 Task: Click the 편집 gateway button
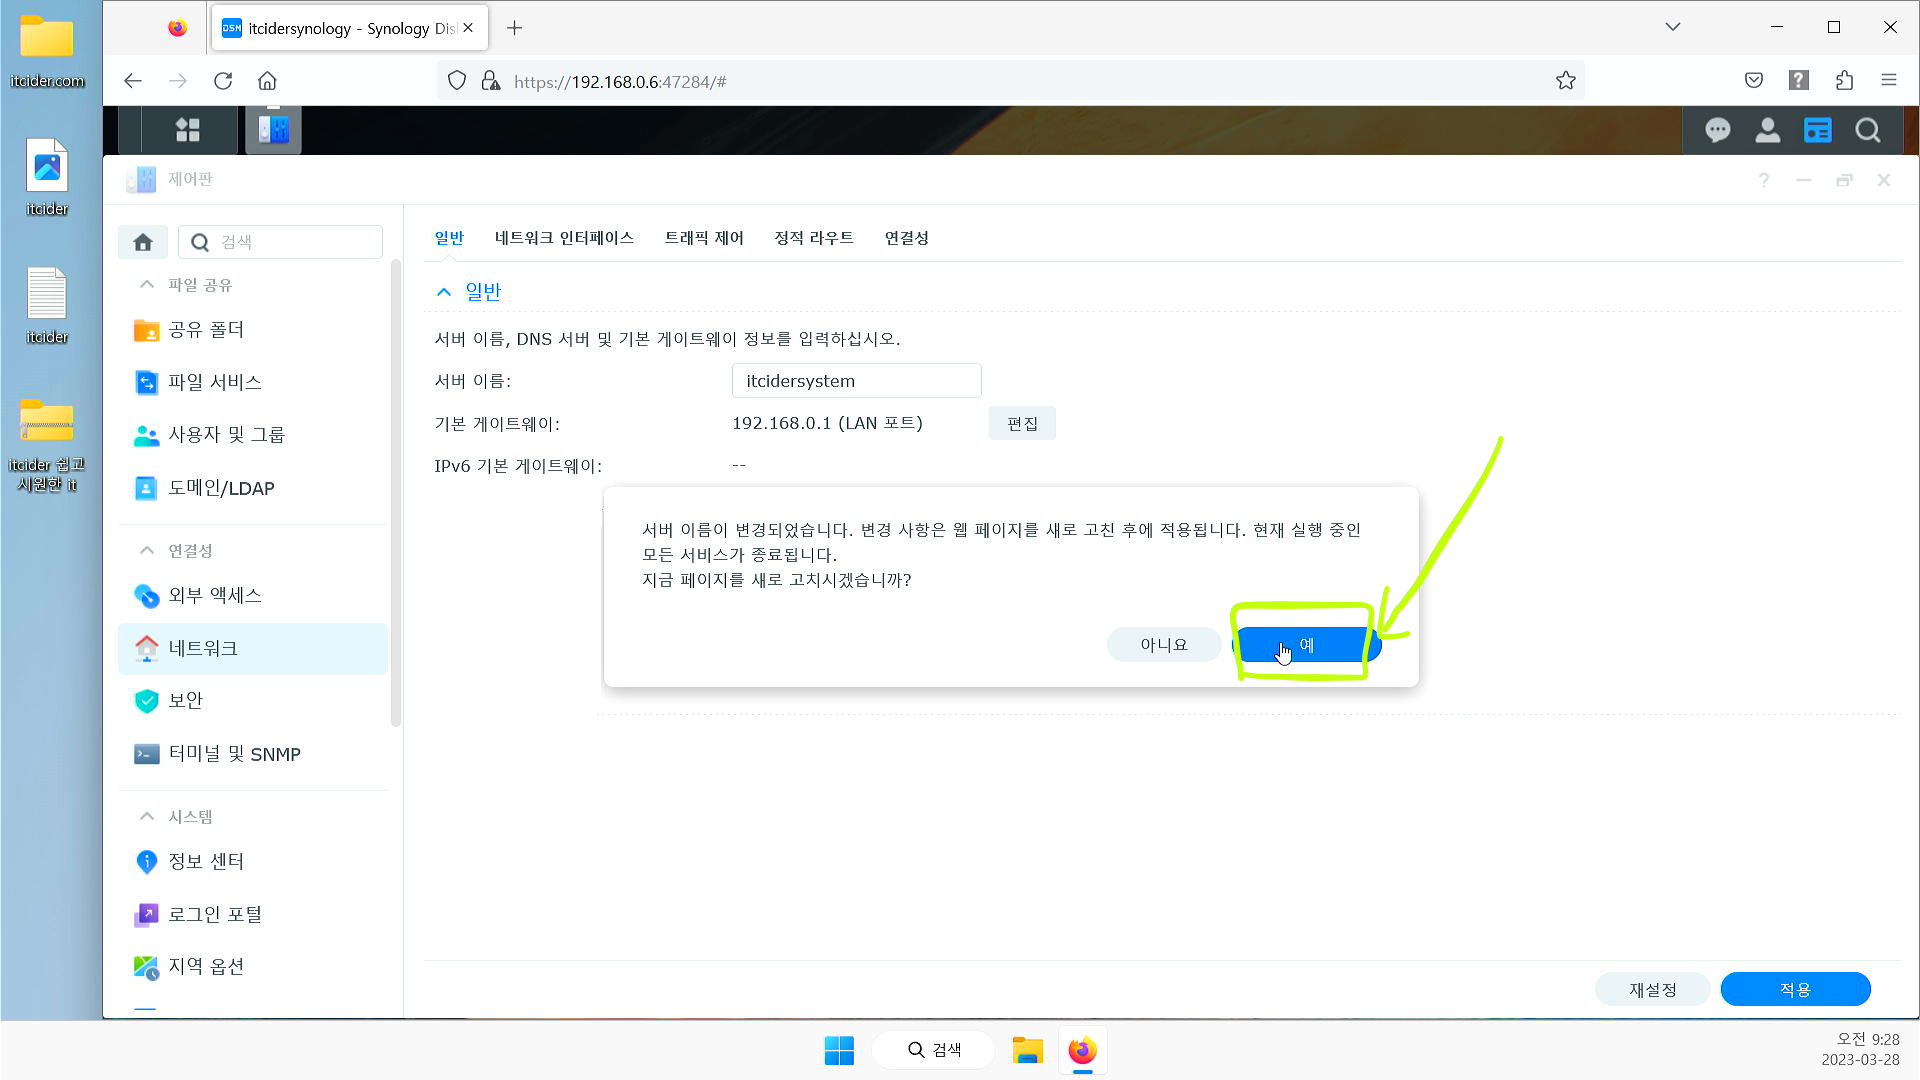click(1021, 424)
